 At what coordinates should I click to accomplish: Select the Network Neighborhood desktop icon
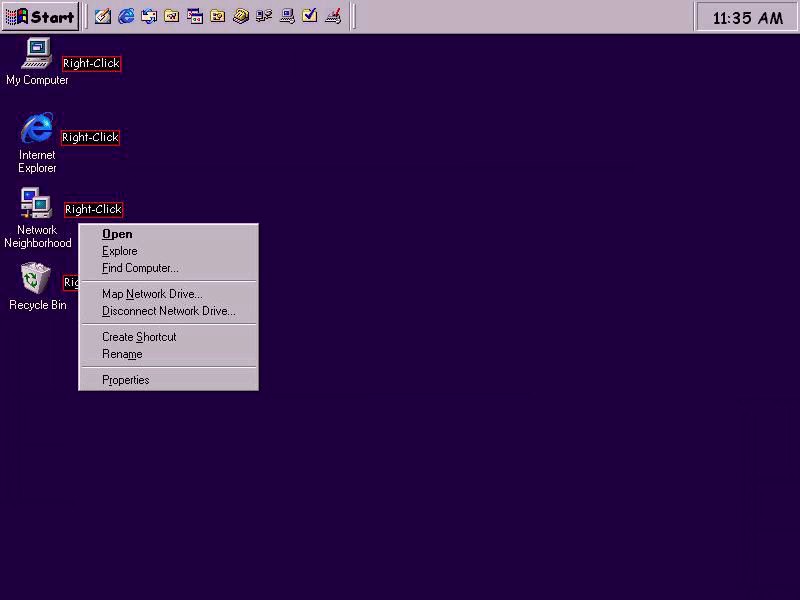pyautogui.click(x=37, y=218)
